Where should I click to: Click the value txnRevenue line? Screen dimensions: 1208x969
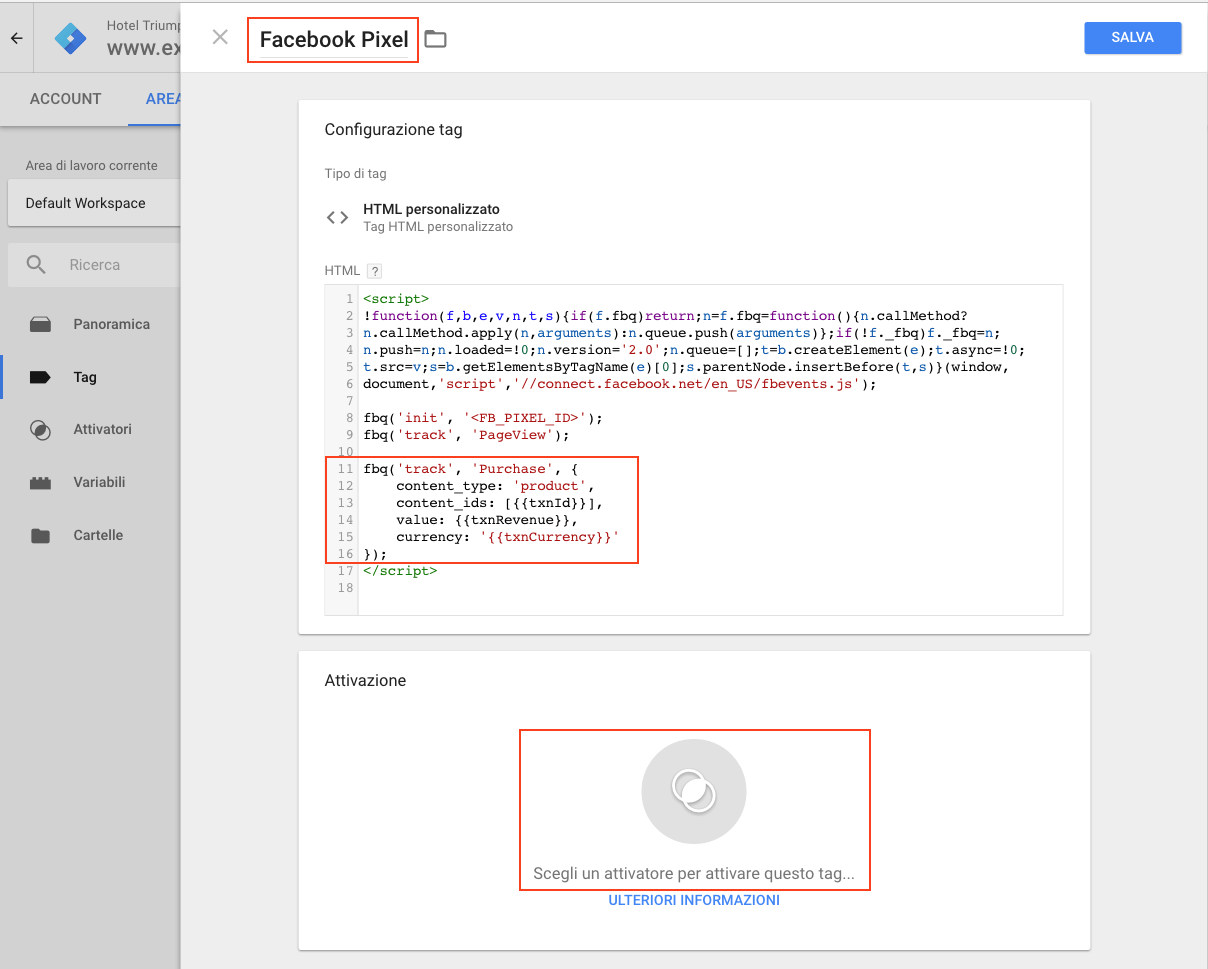487,519
